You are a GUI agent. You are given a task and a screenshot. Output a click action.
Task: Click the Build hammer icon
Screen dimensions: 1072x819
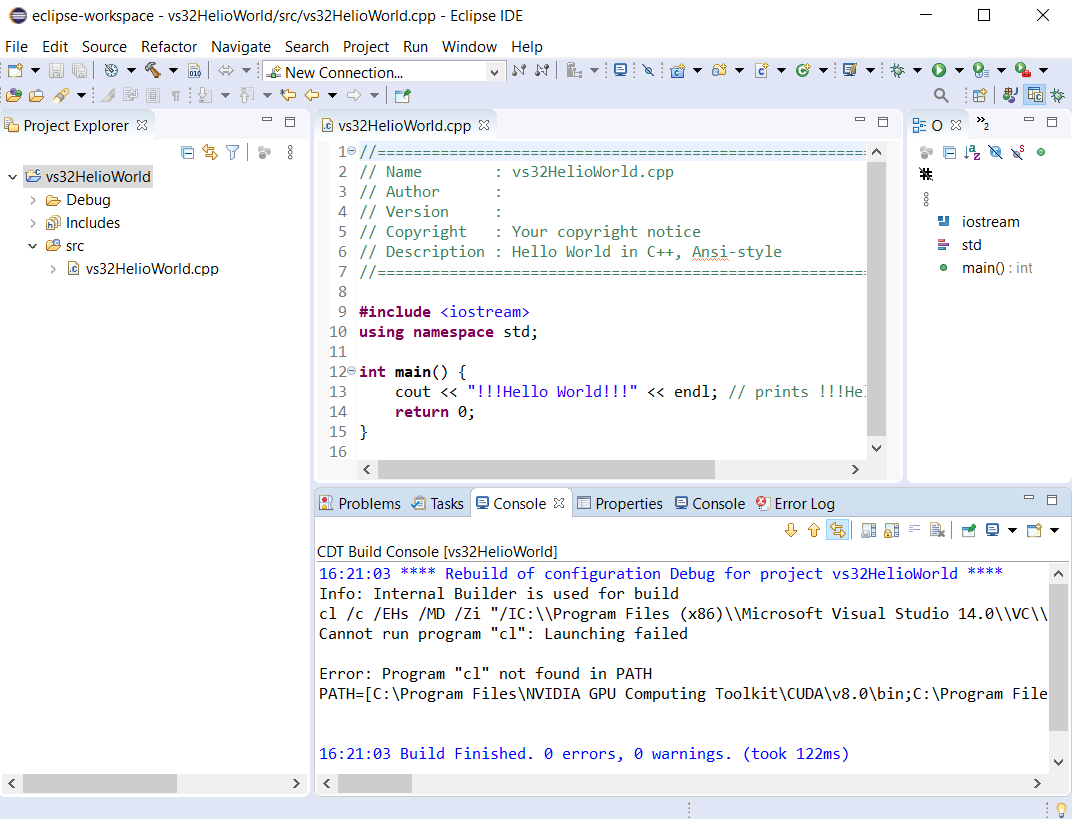click(152, 70)
